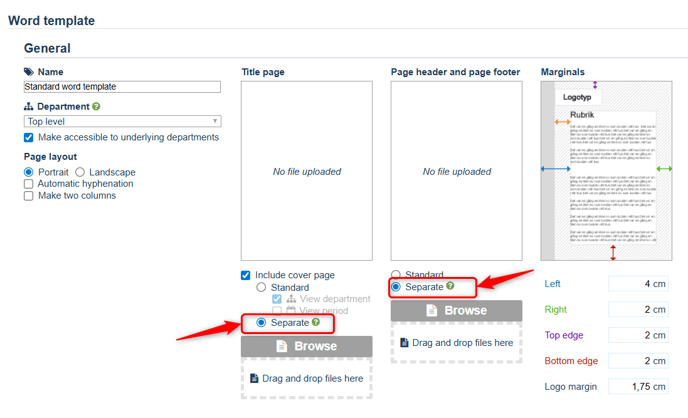The width and height of the screenshot is (688, 418).
Task: Click the help icon beside header footer Separate
Action: pos(450,287)
